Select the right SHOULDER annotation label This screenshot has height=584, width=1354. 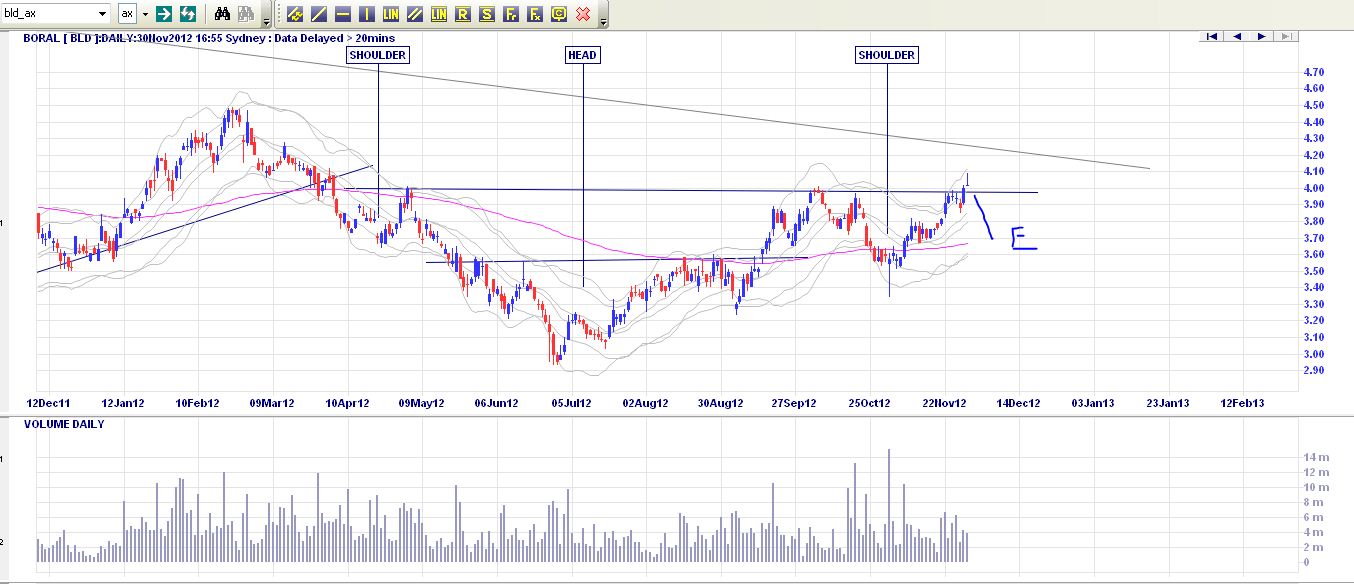(886, 55)
